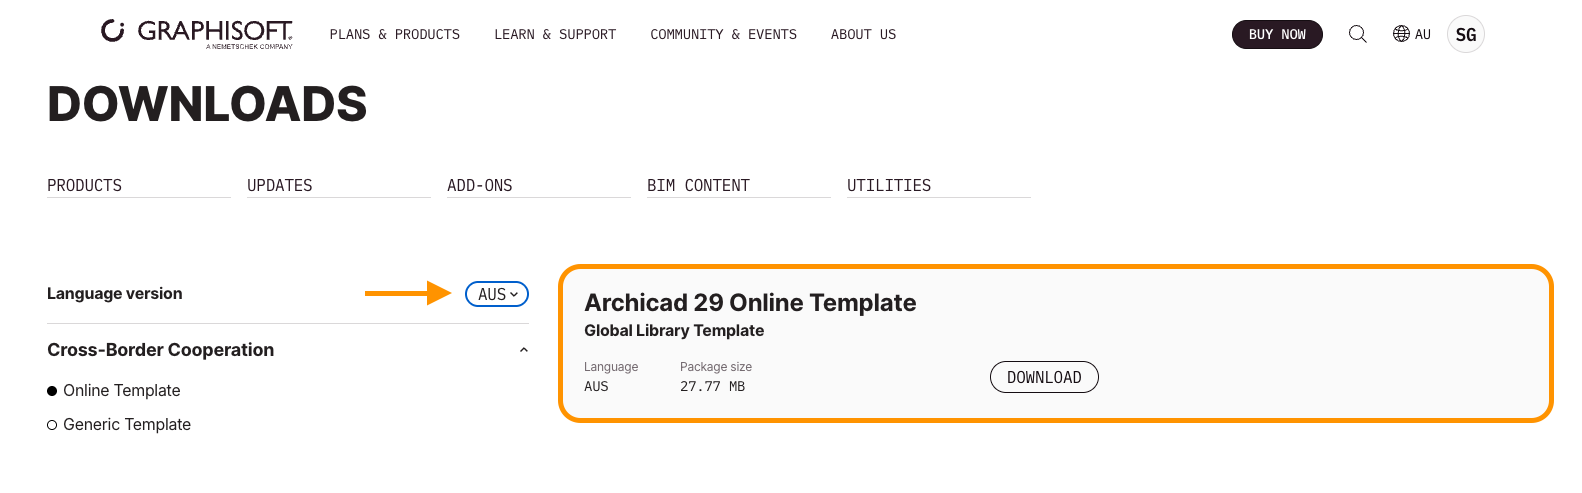Select the Generic Template radio option
This screenshot has width=1582, height=493.
(52, 425)
